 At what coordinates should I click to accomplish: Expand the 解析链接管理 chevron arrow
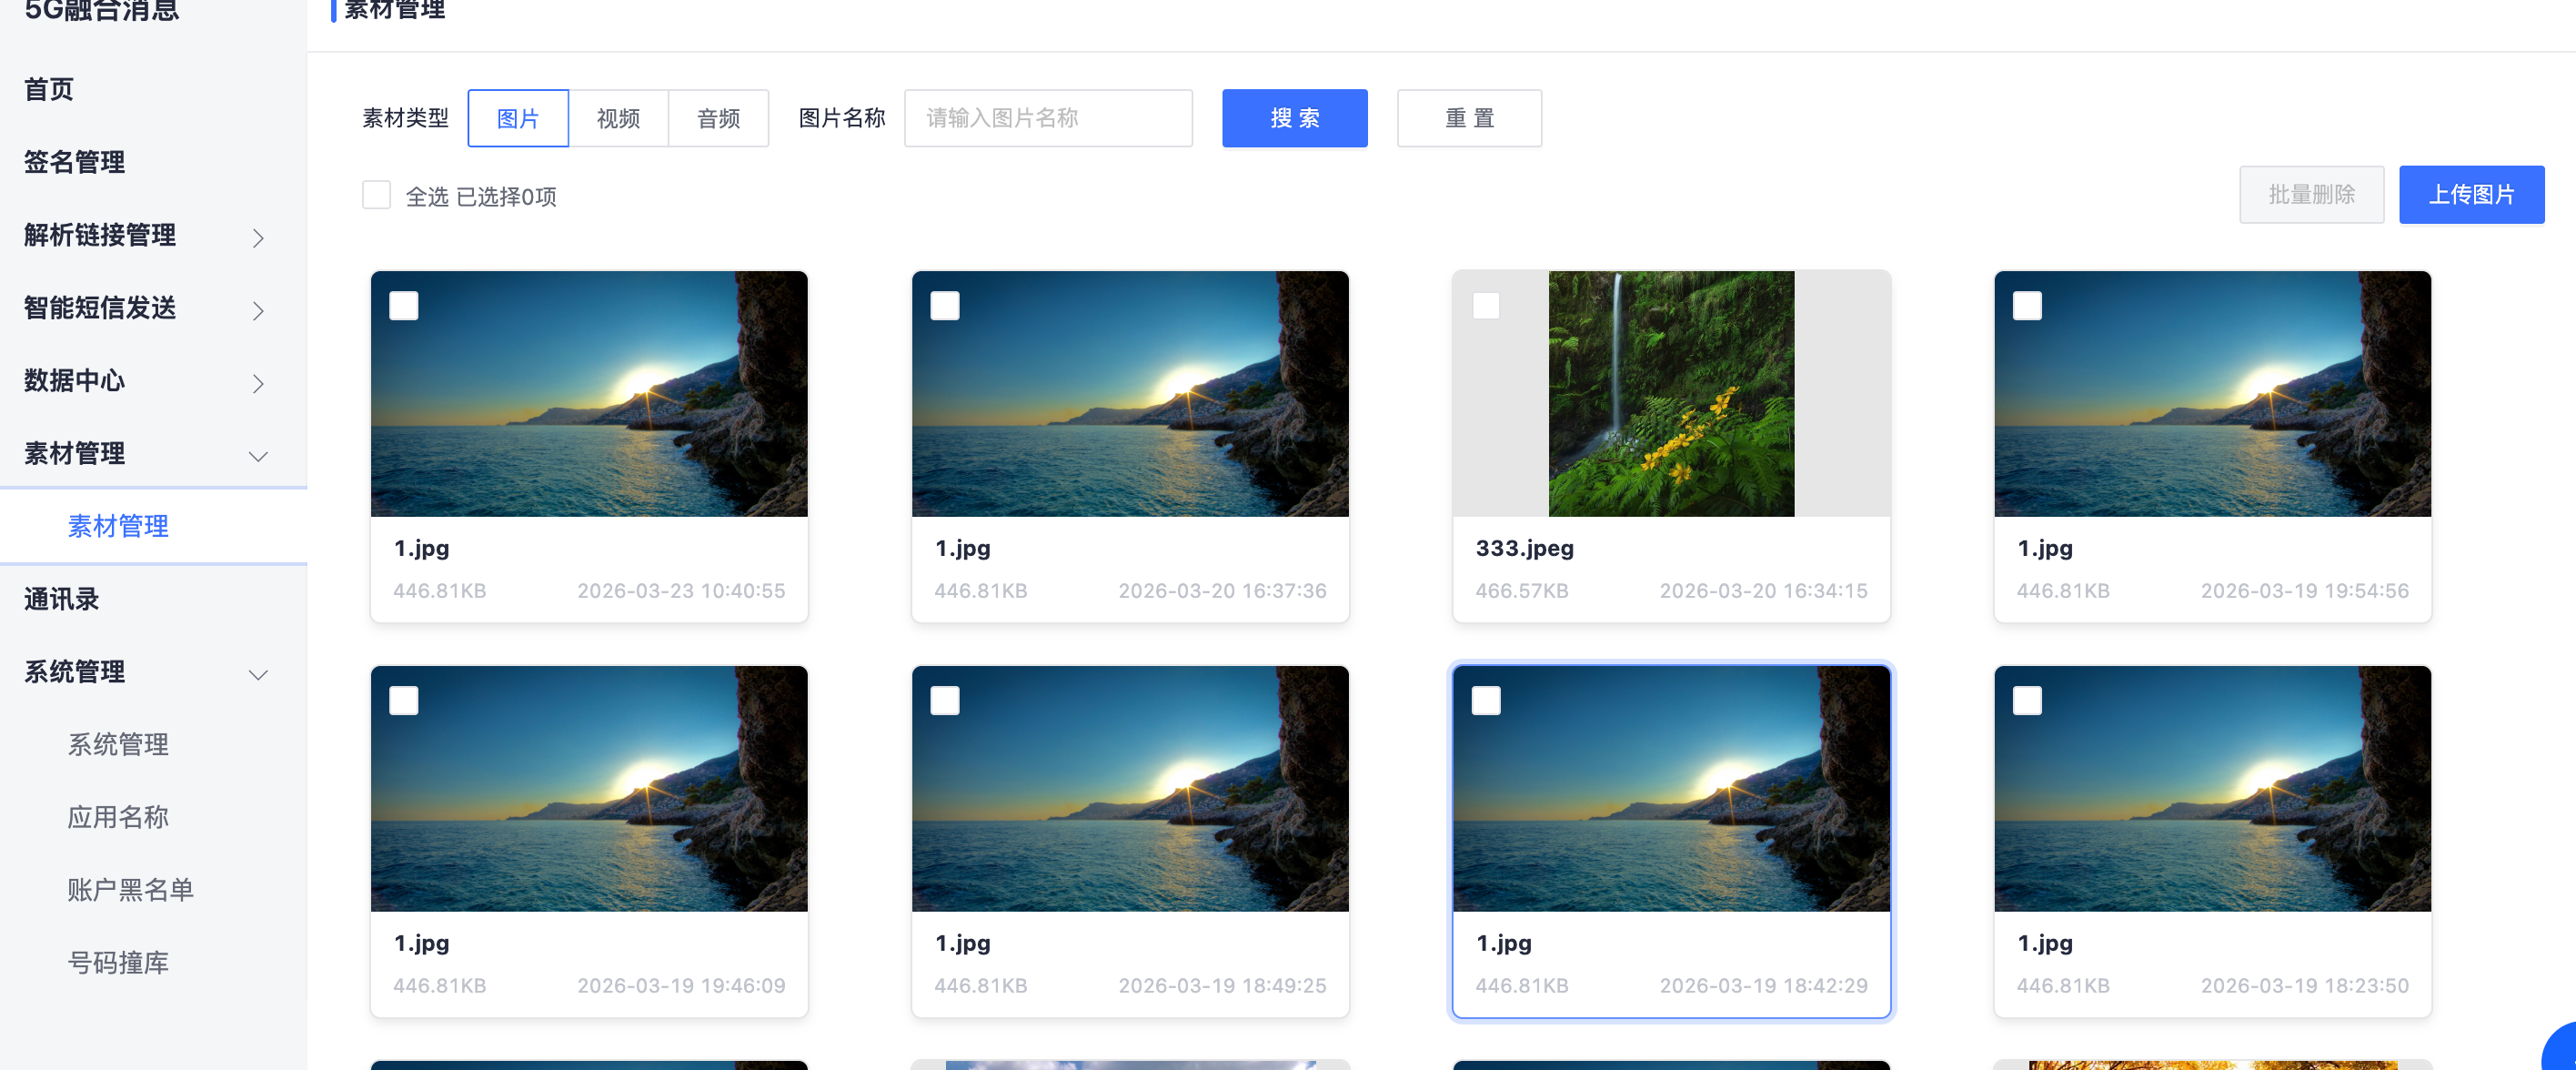coord(258,237)
